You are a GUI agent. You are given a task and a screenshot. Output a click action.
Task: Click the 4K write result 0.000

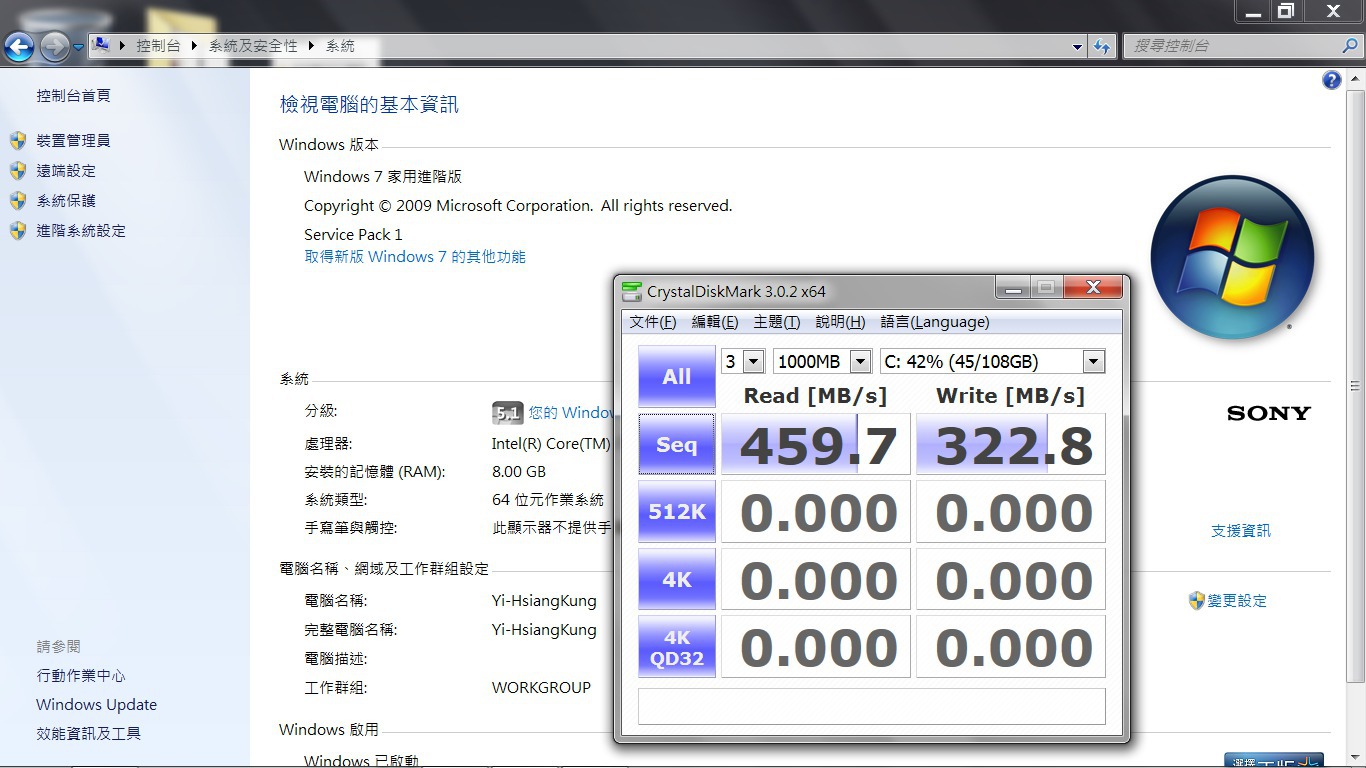(1011, 579)
